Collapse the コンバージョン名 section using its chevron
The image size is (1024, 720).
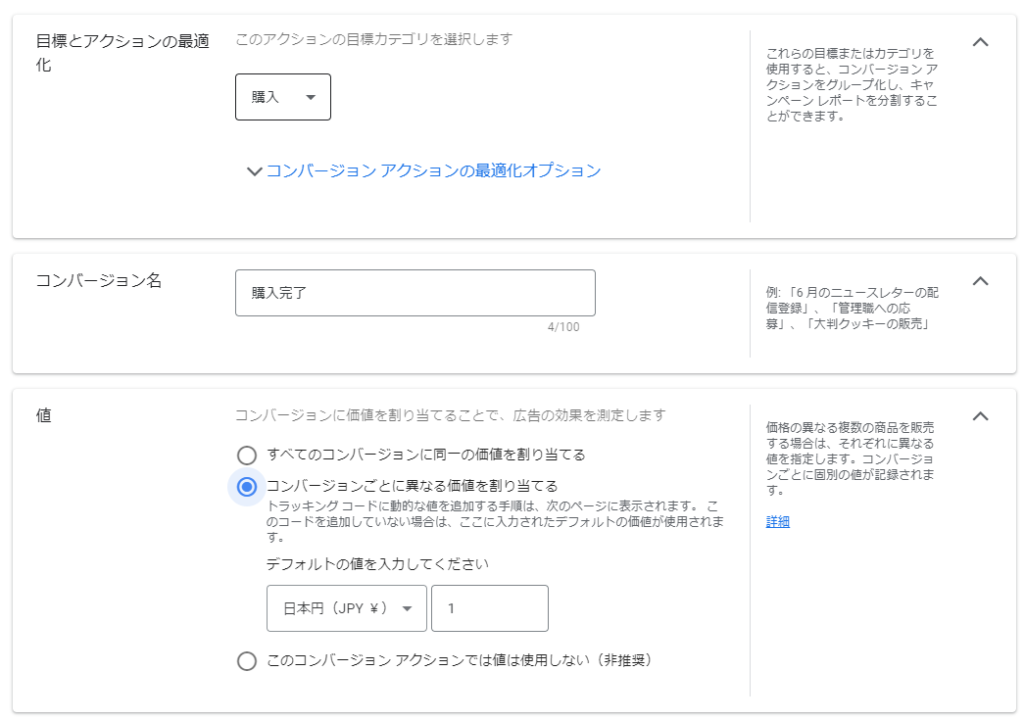point(981,281)
